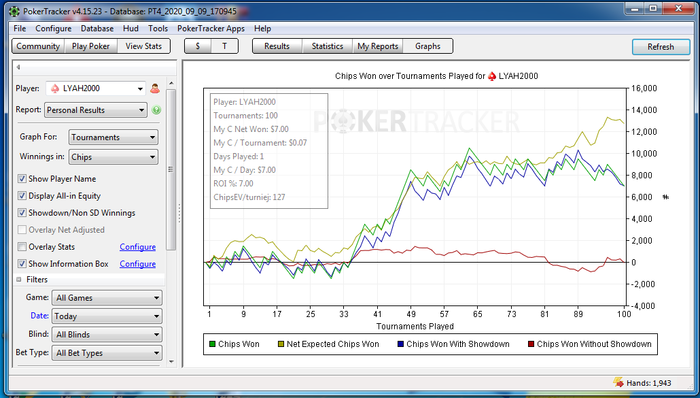This screenshot has height=398, width=700.
Task: Collapse the Filters section expander
Action: (19, 280)
